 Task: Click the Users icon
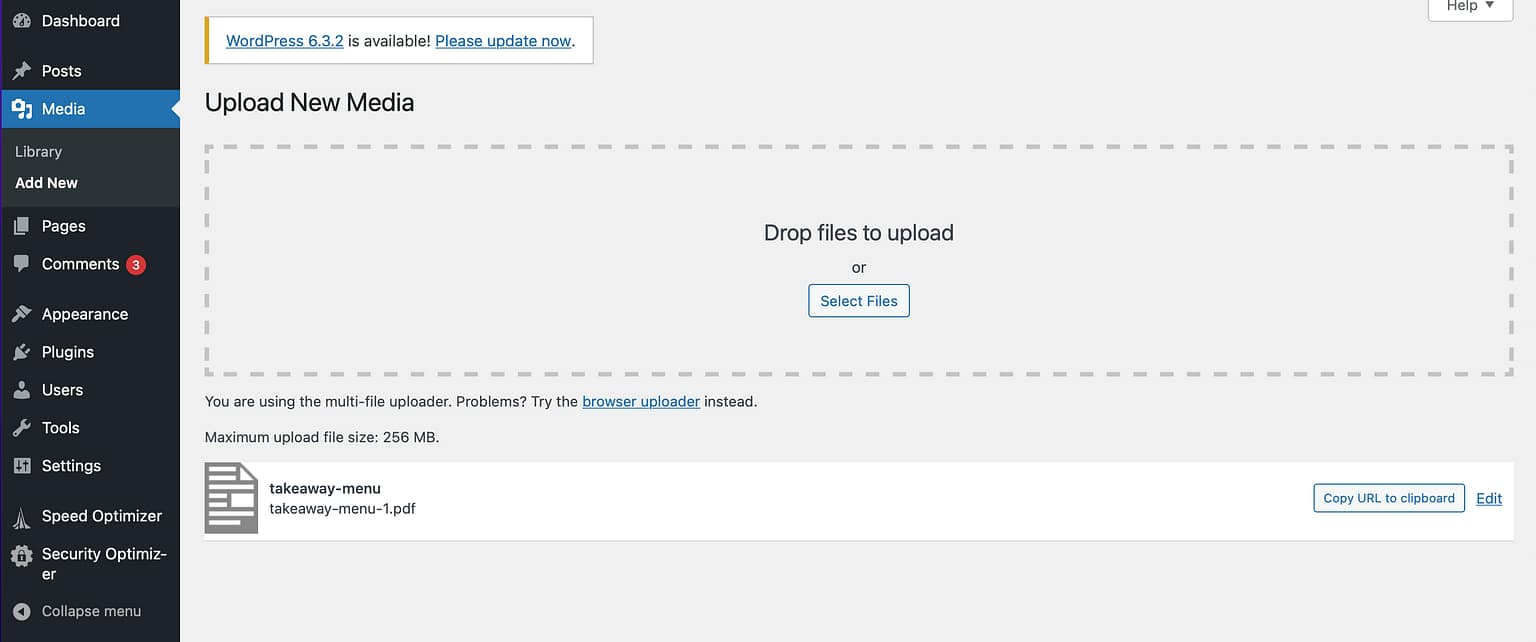click(x=22, y=389)
